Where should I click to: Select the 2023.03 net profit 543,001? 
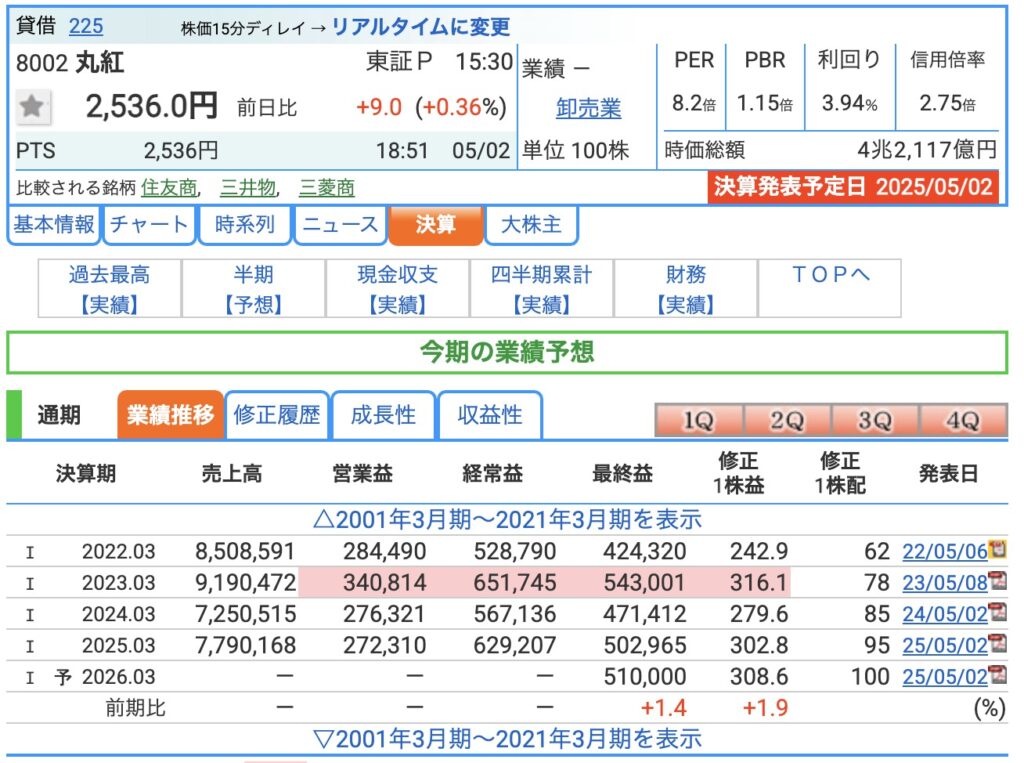(645, 583)
